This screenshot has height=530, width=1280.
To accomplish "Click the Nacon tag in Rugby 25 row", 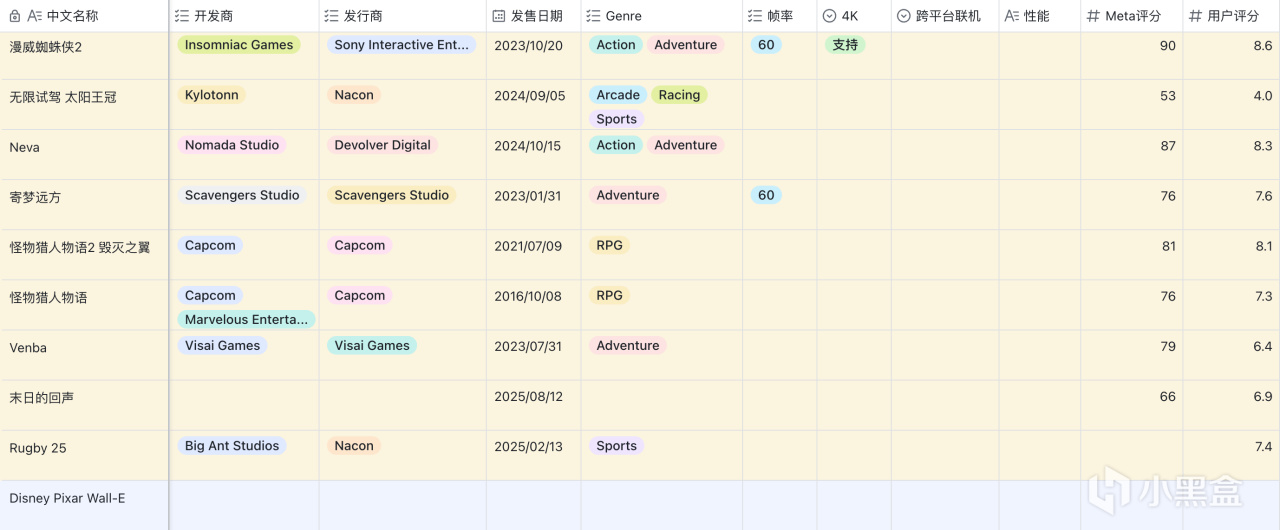I will point(354,446).
